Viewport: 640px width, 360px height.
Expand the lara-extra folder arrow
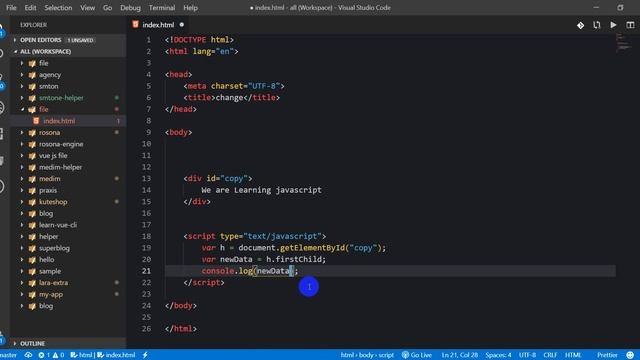(22, 283)
